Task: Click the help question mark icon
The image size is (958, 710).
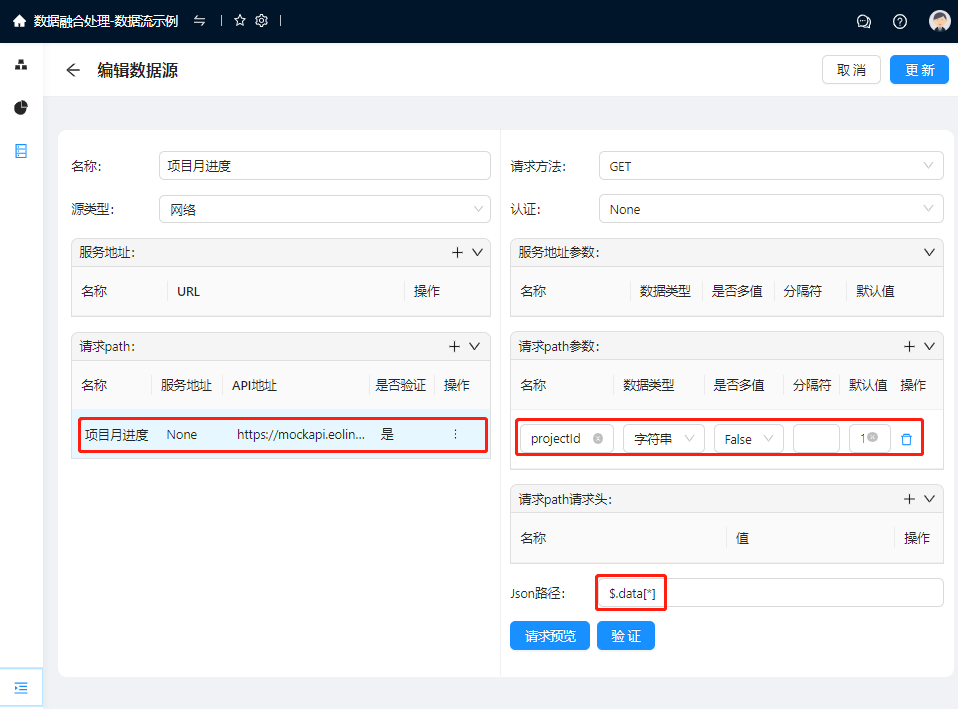Action: click(x=900, y=21)
